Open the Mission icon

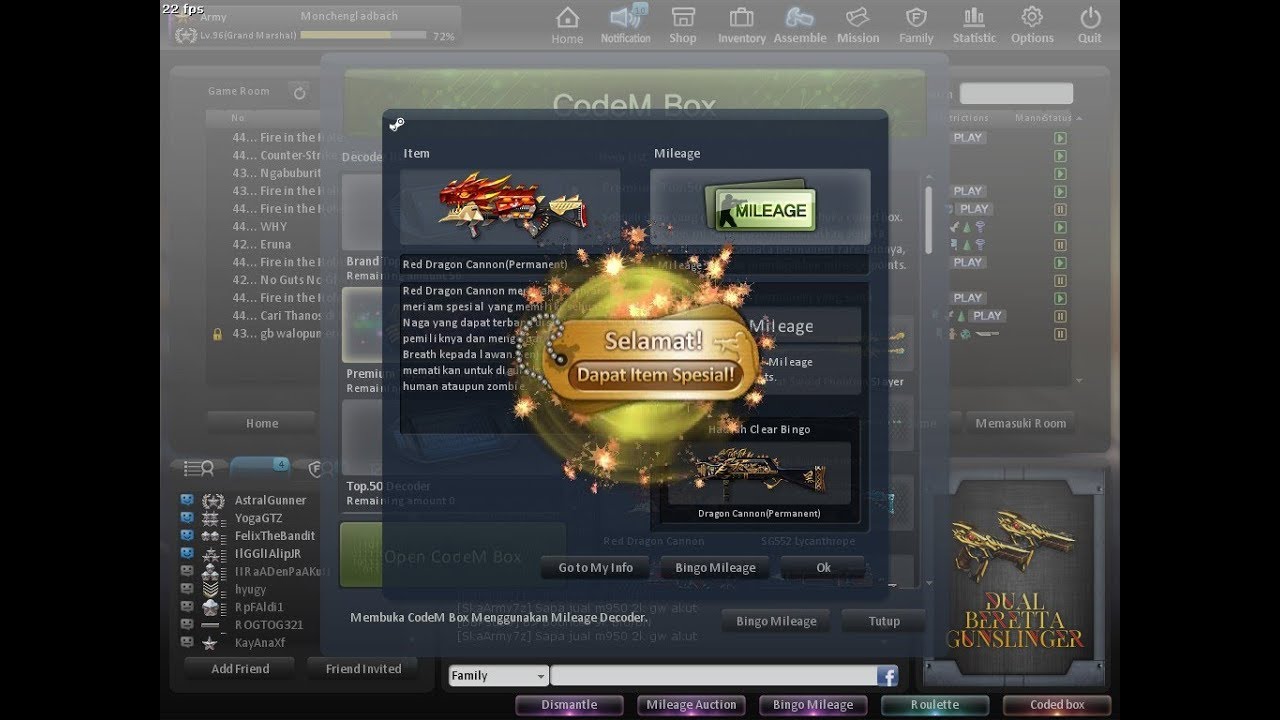pyautogui.click(x=858, y=25)
